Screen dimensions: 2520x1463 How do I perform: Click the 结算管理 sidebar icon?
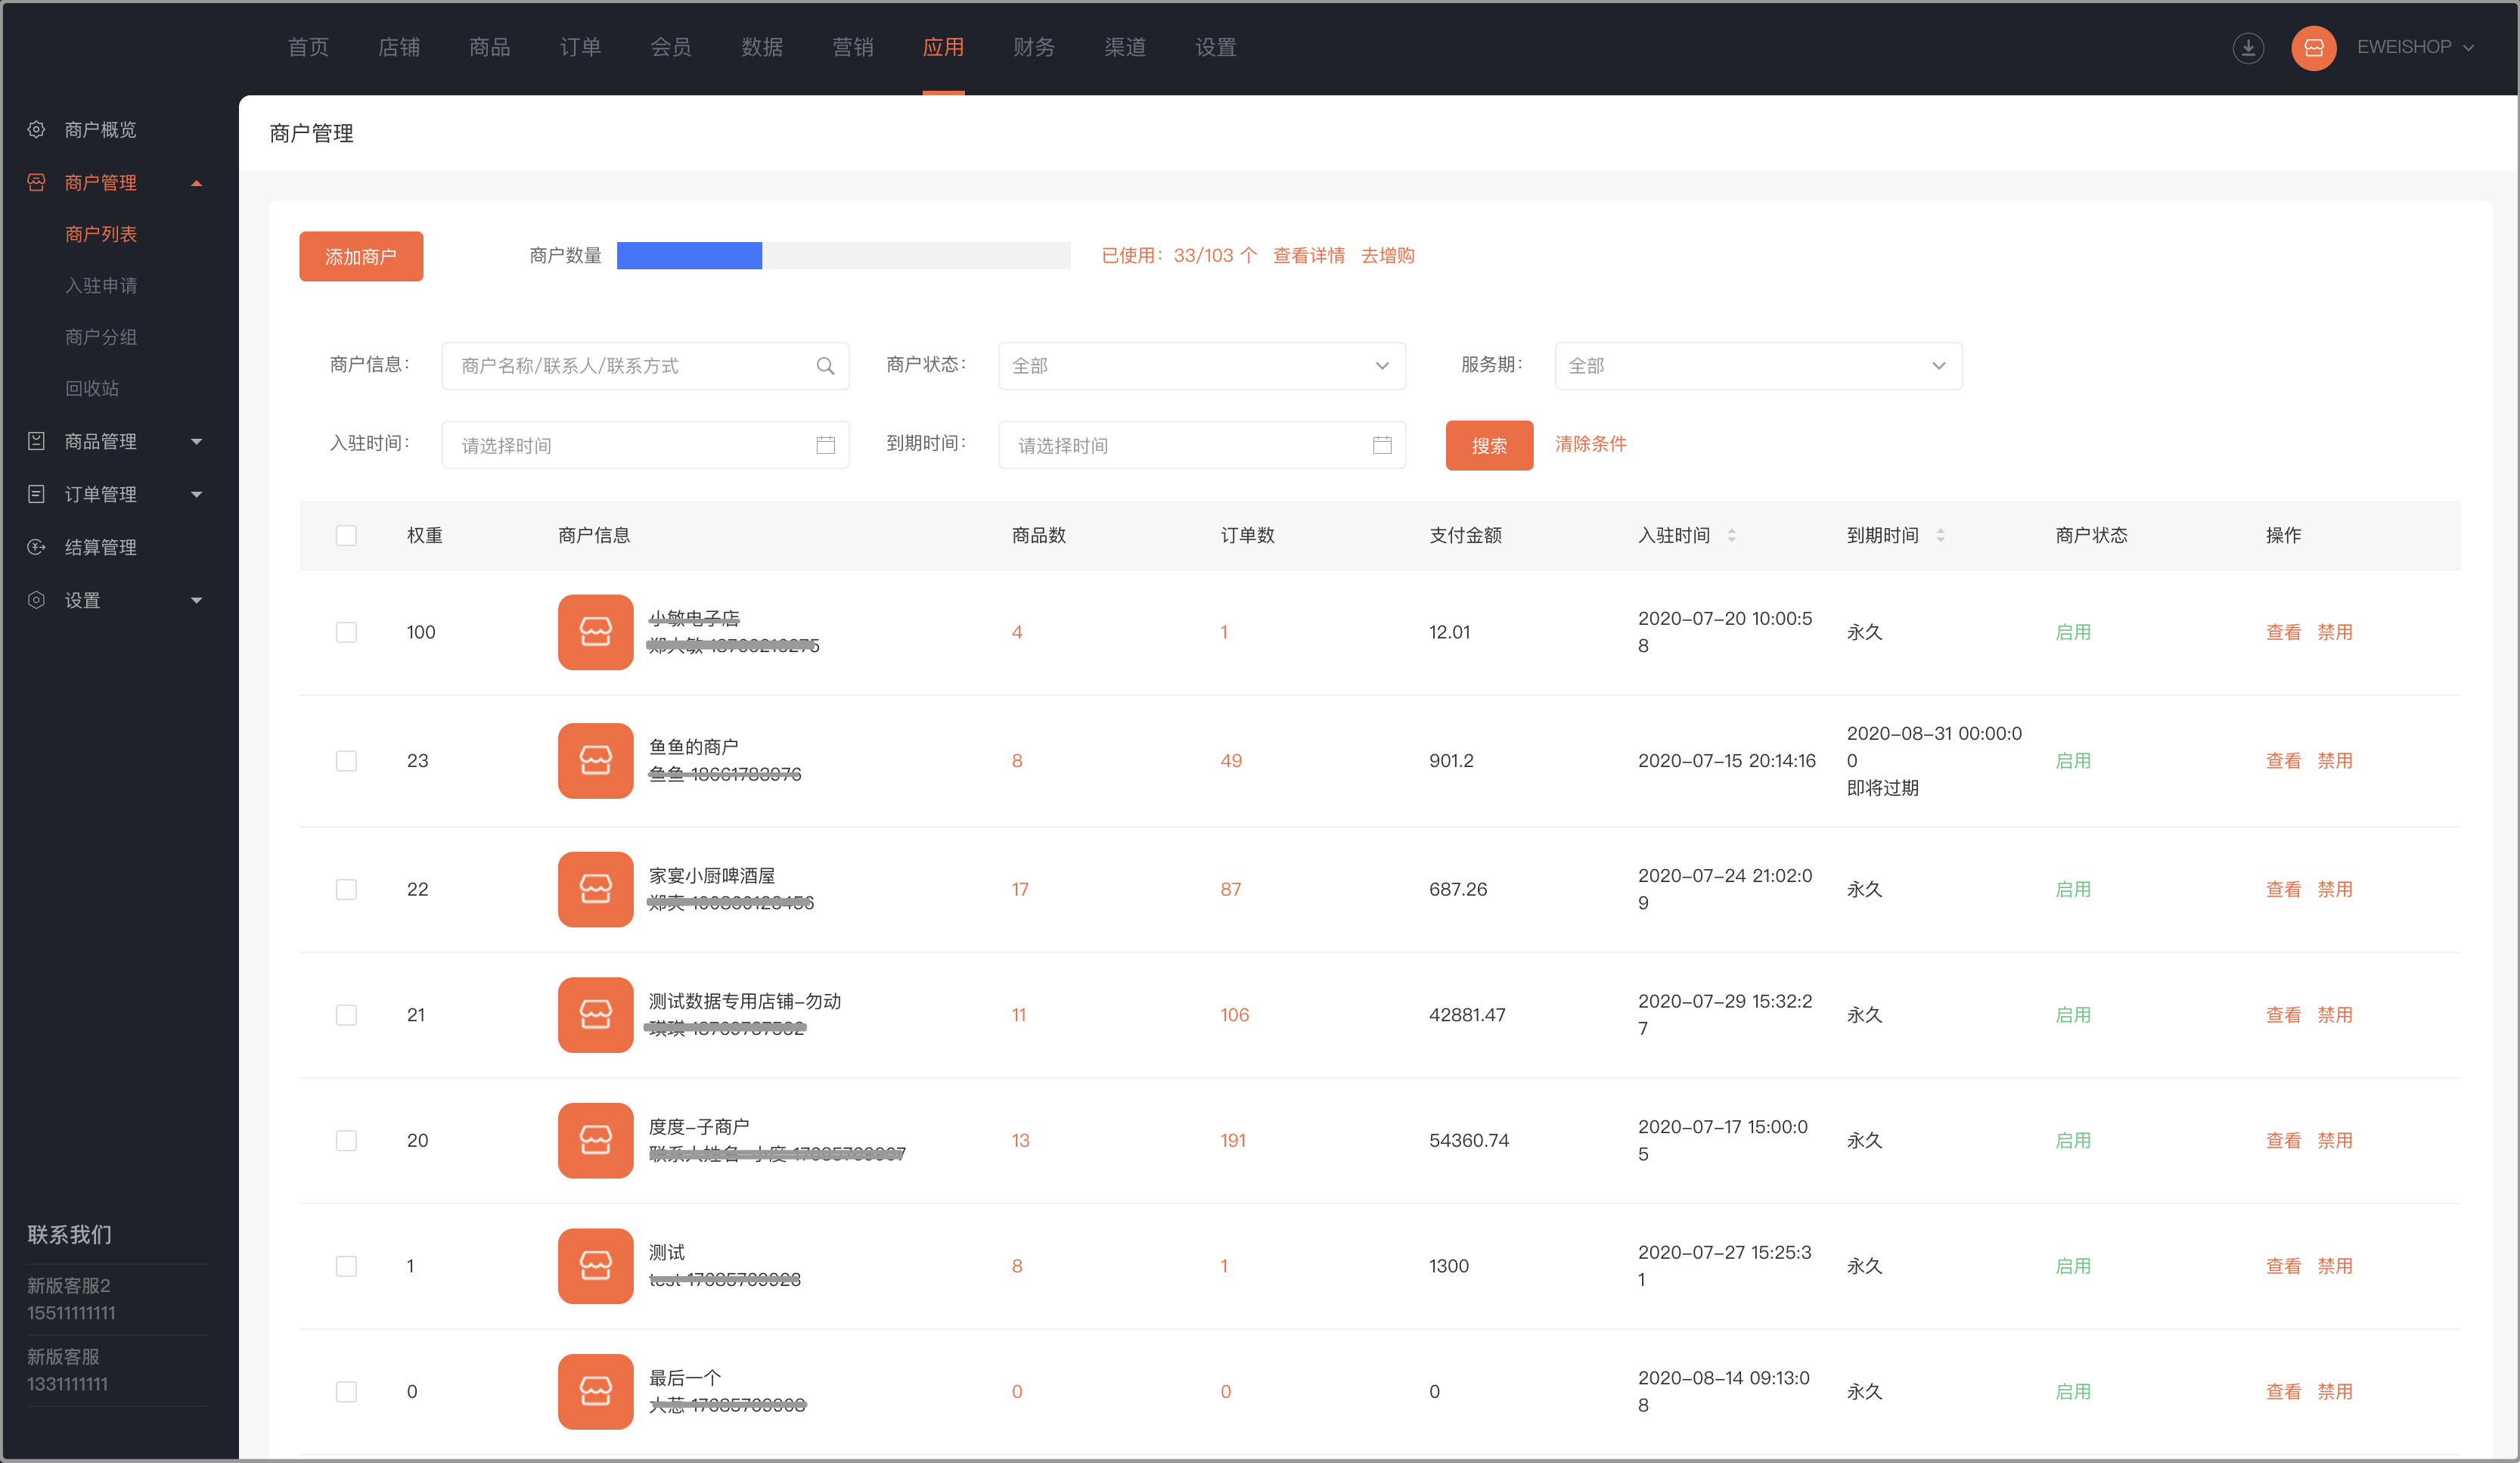click(x=37, y=547)
